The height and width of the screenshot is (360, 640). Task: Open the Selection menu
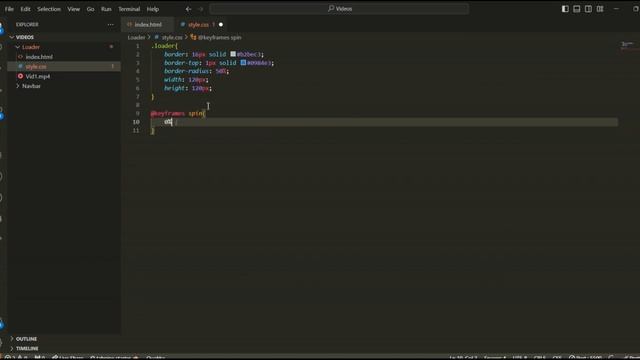[49, 9]
